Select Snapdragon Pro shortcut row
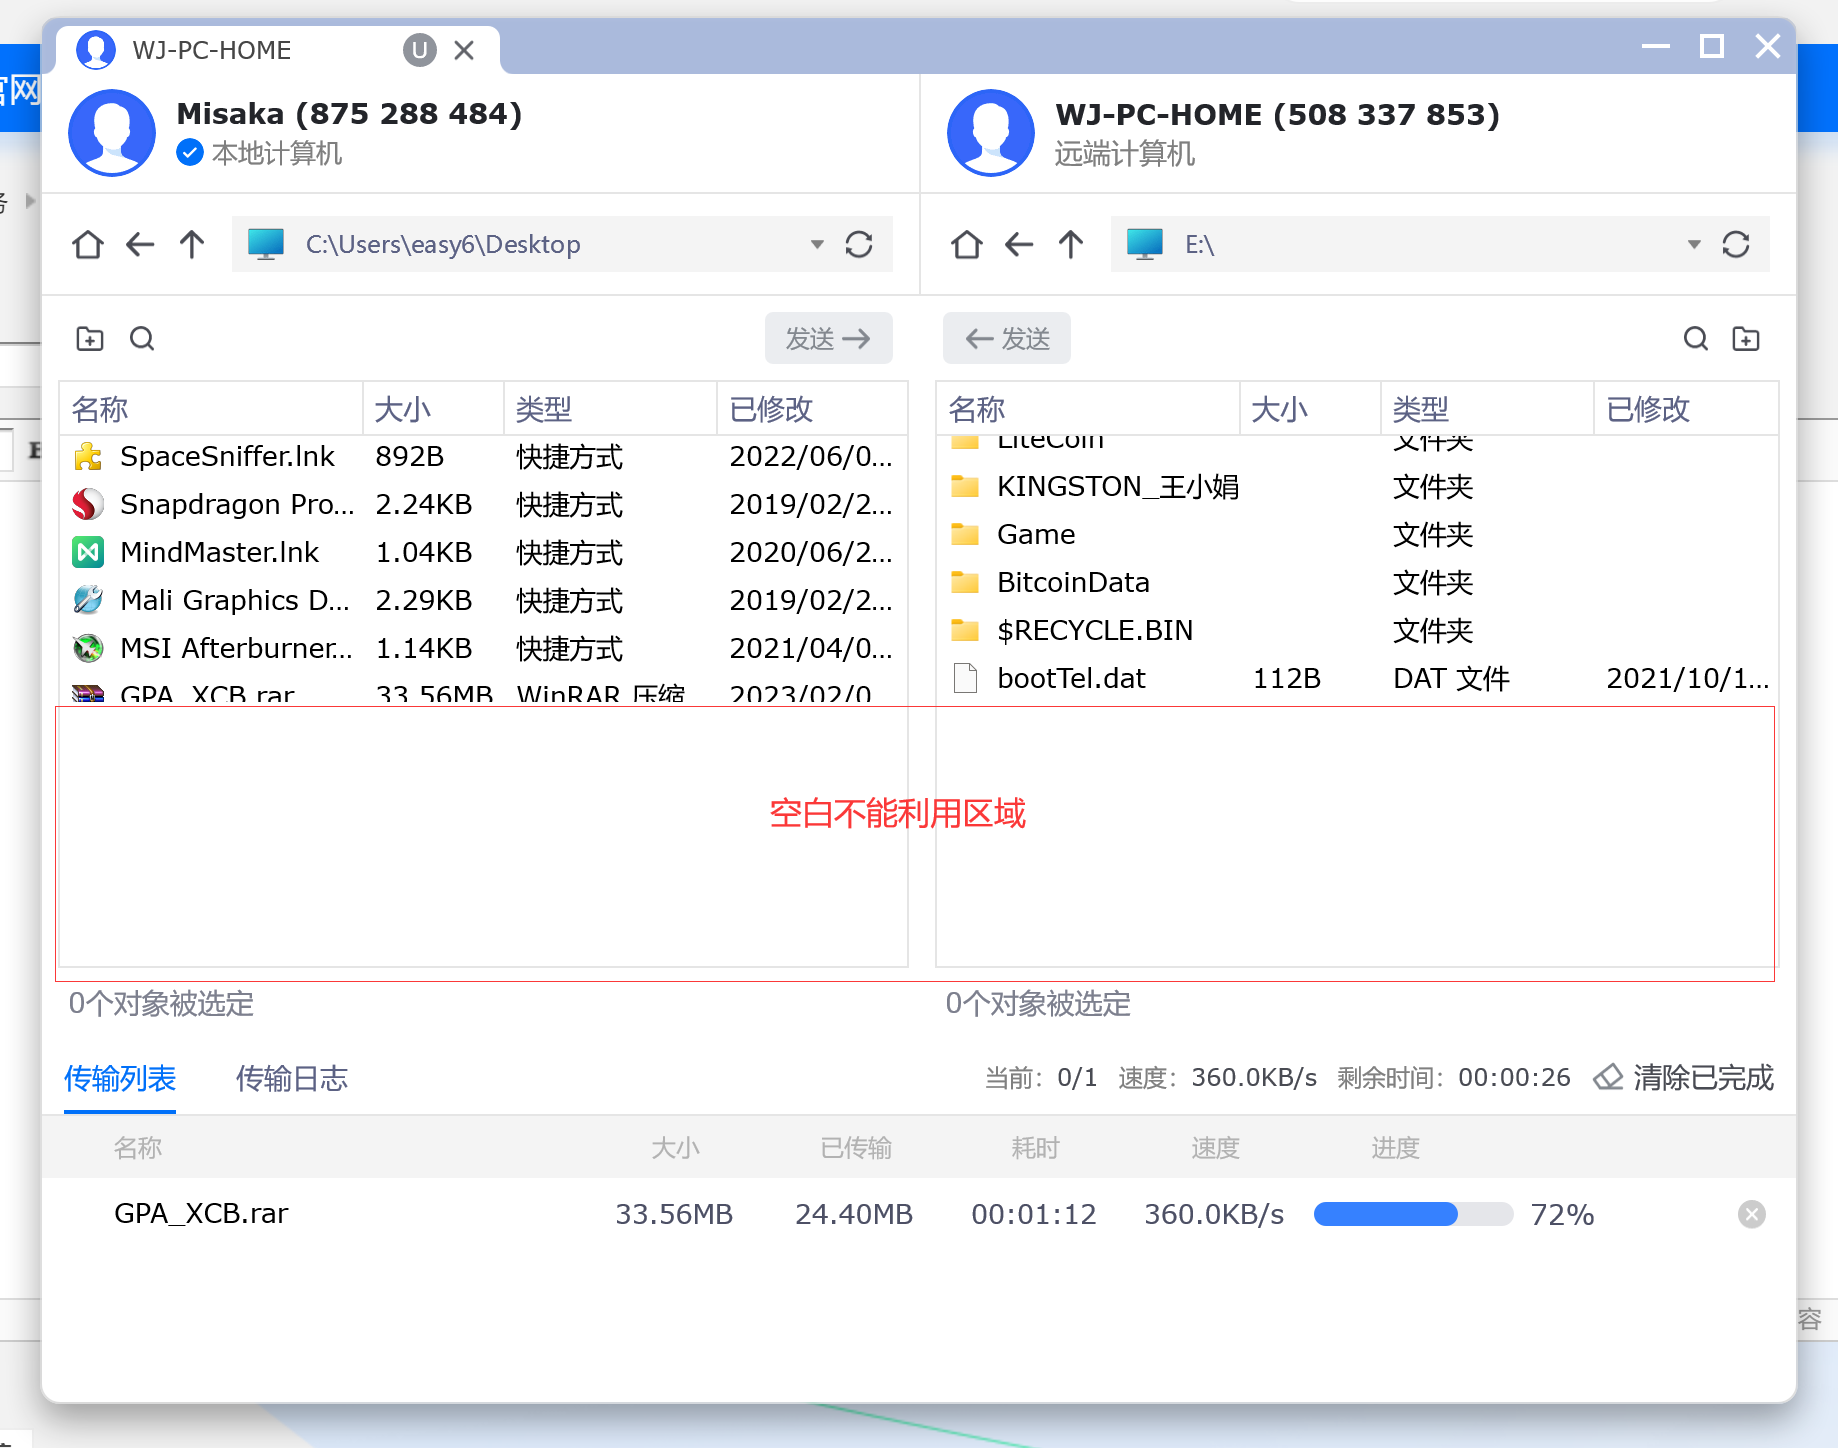 coord(483,504)
